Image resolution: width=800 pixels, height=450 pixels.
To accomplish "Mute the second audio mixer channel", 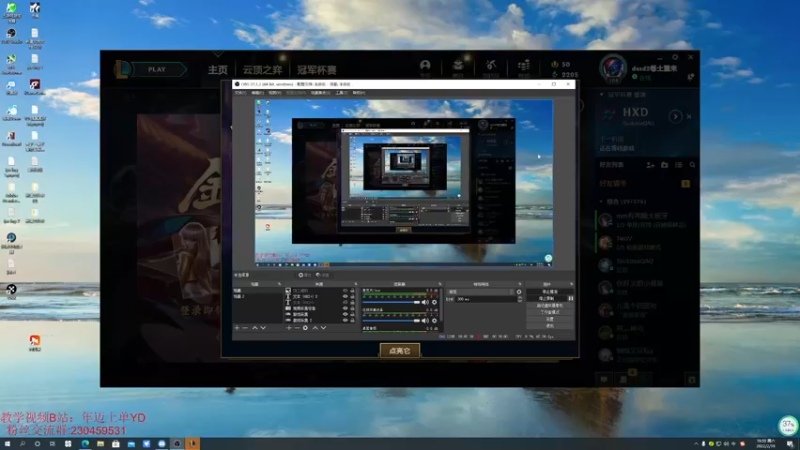I will pos(426,321).
